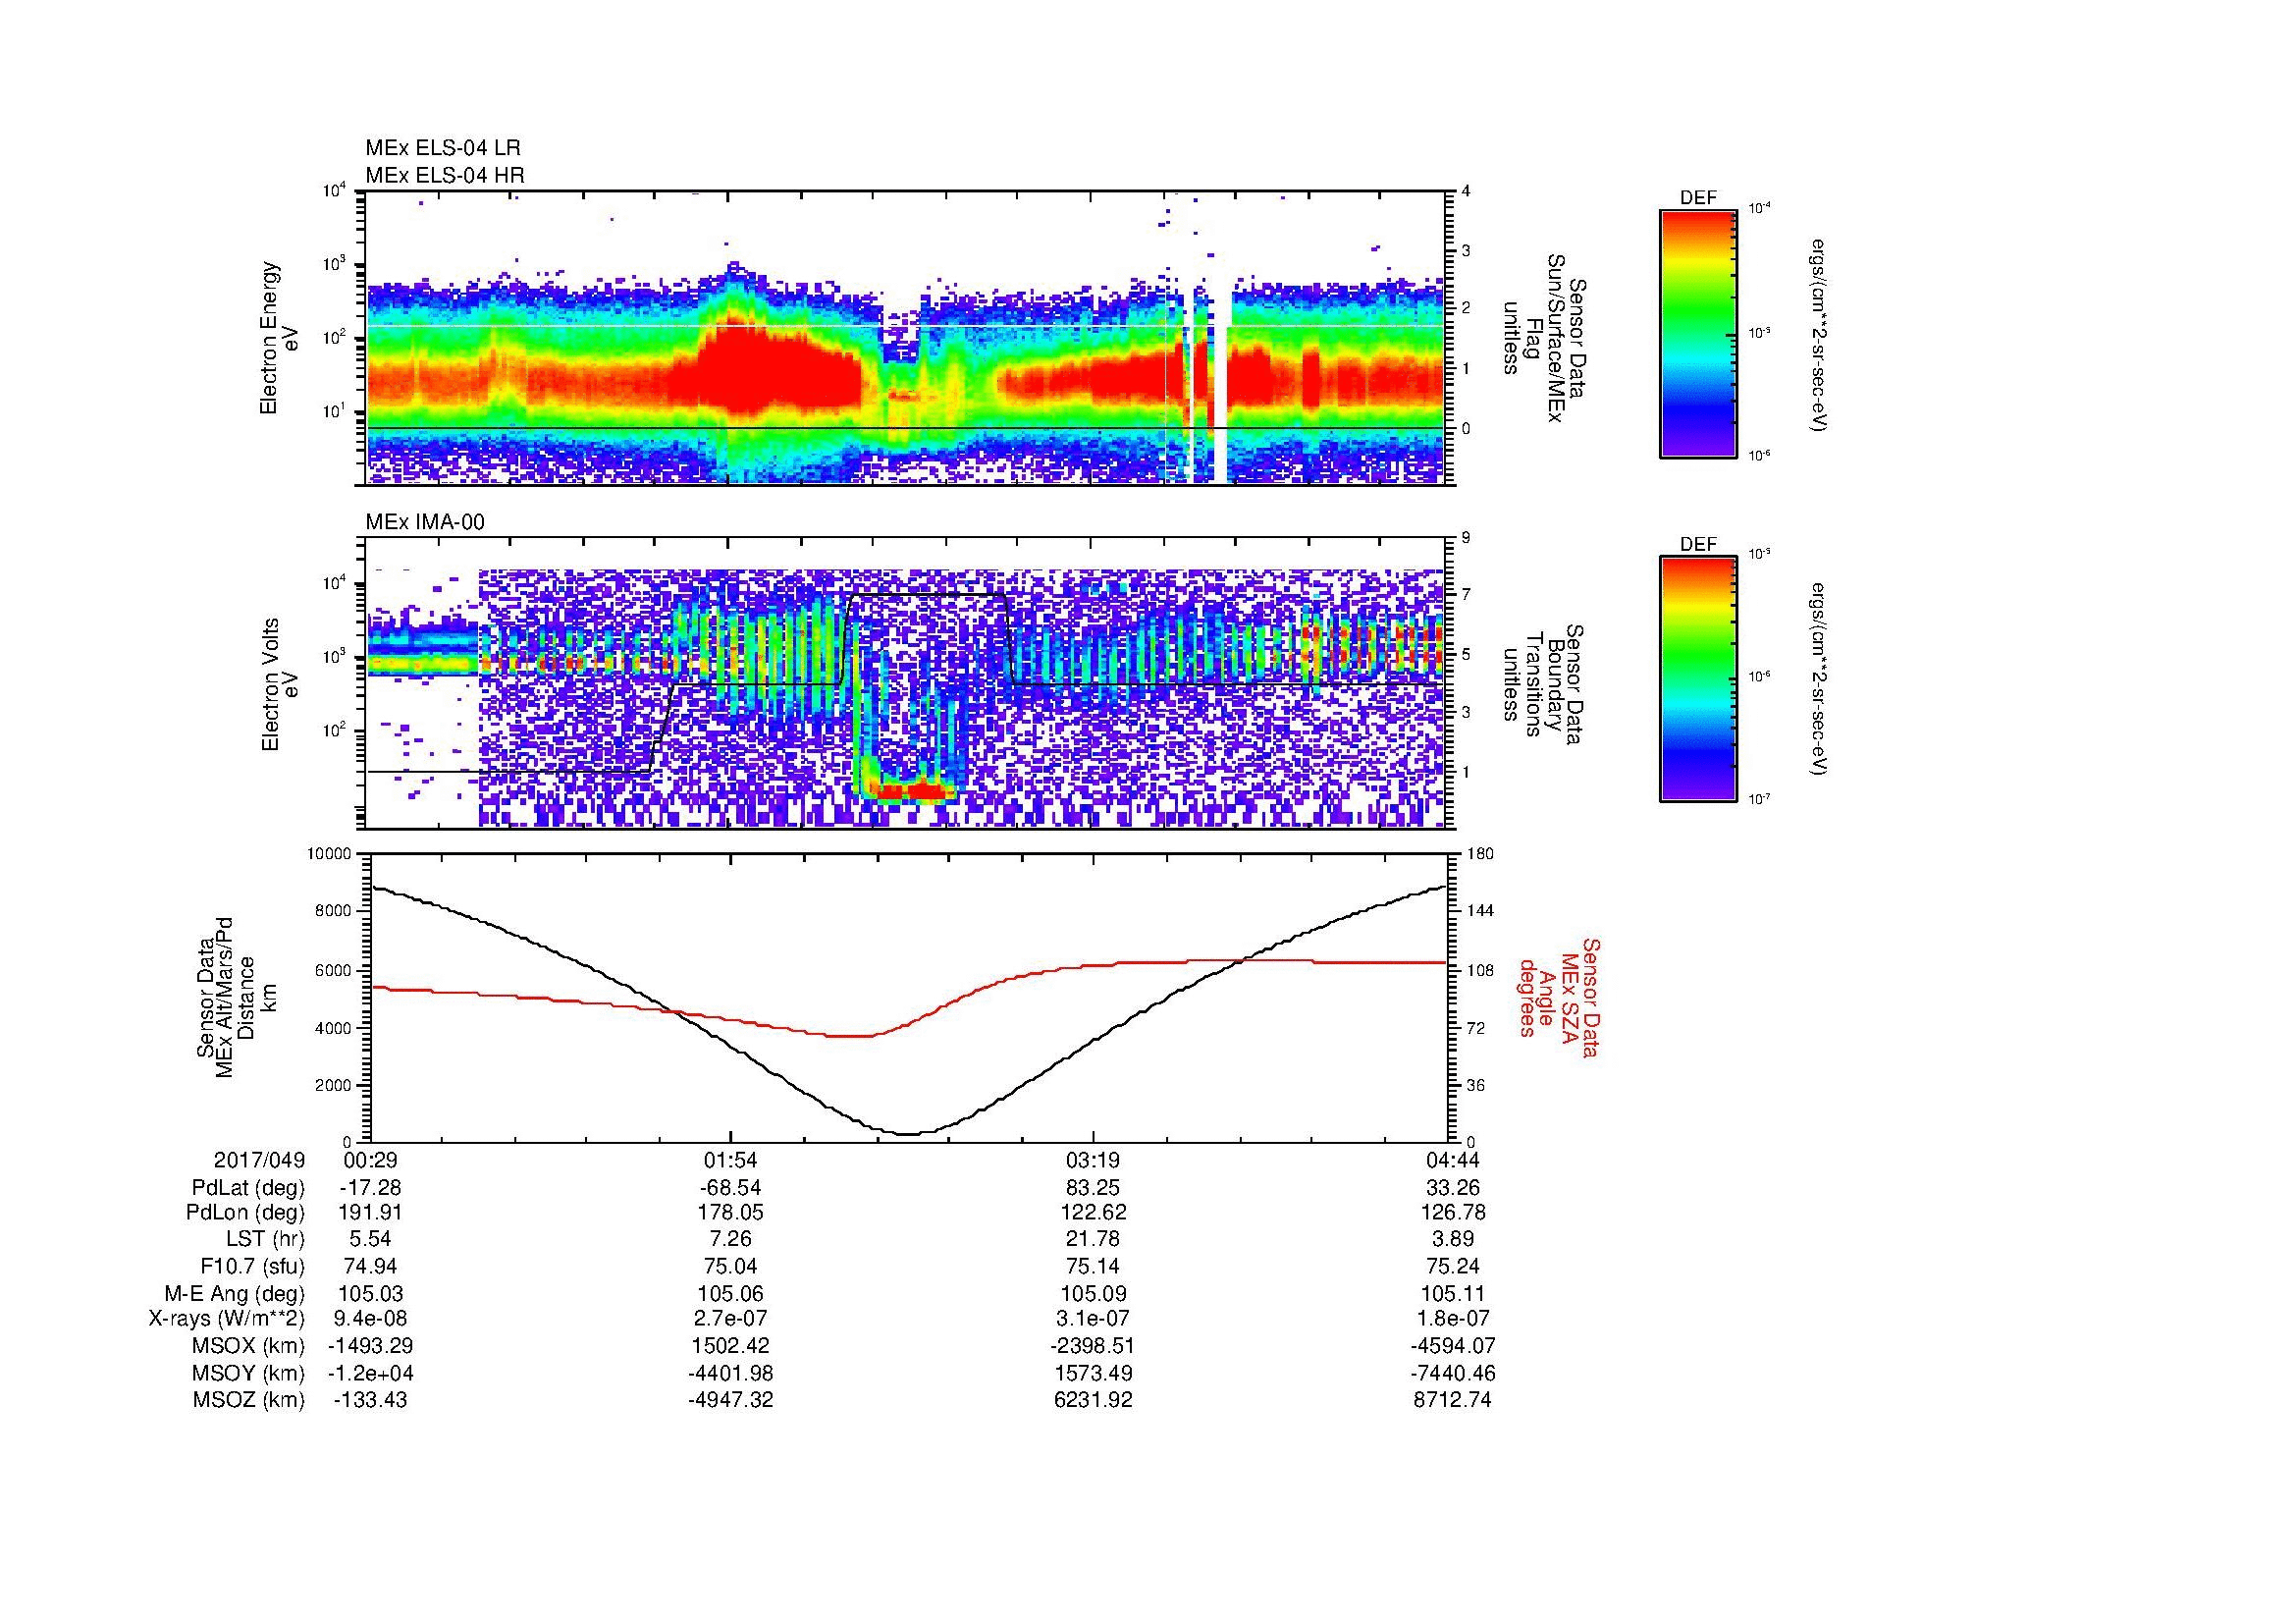2296x1623 pixels.
Task: Click inside the IMA ion spectrogram panel
Action: (907, 683)
